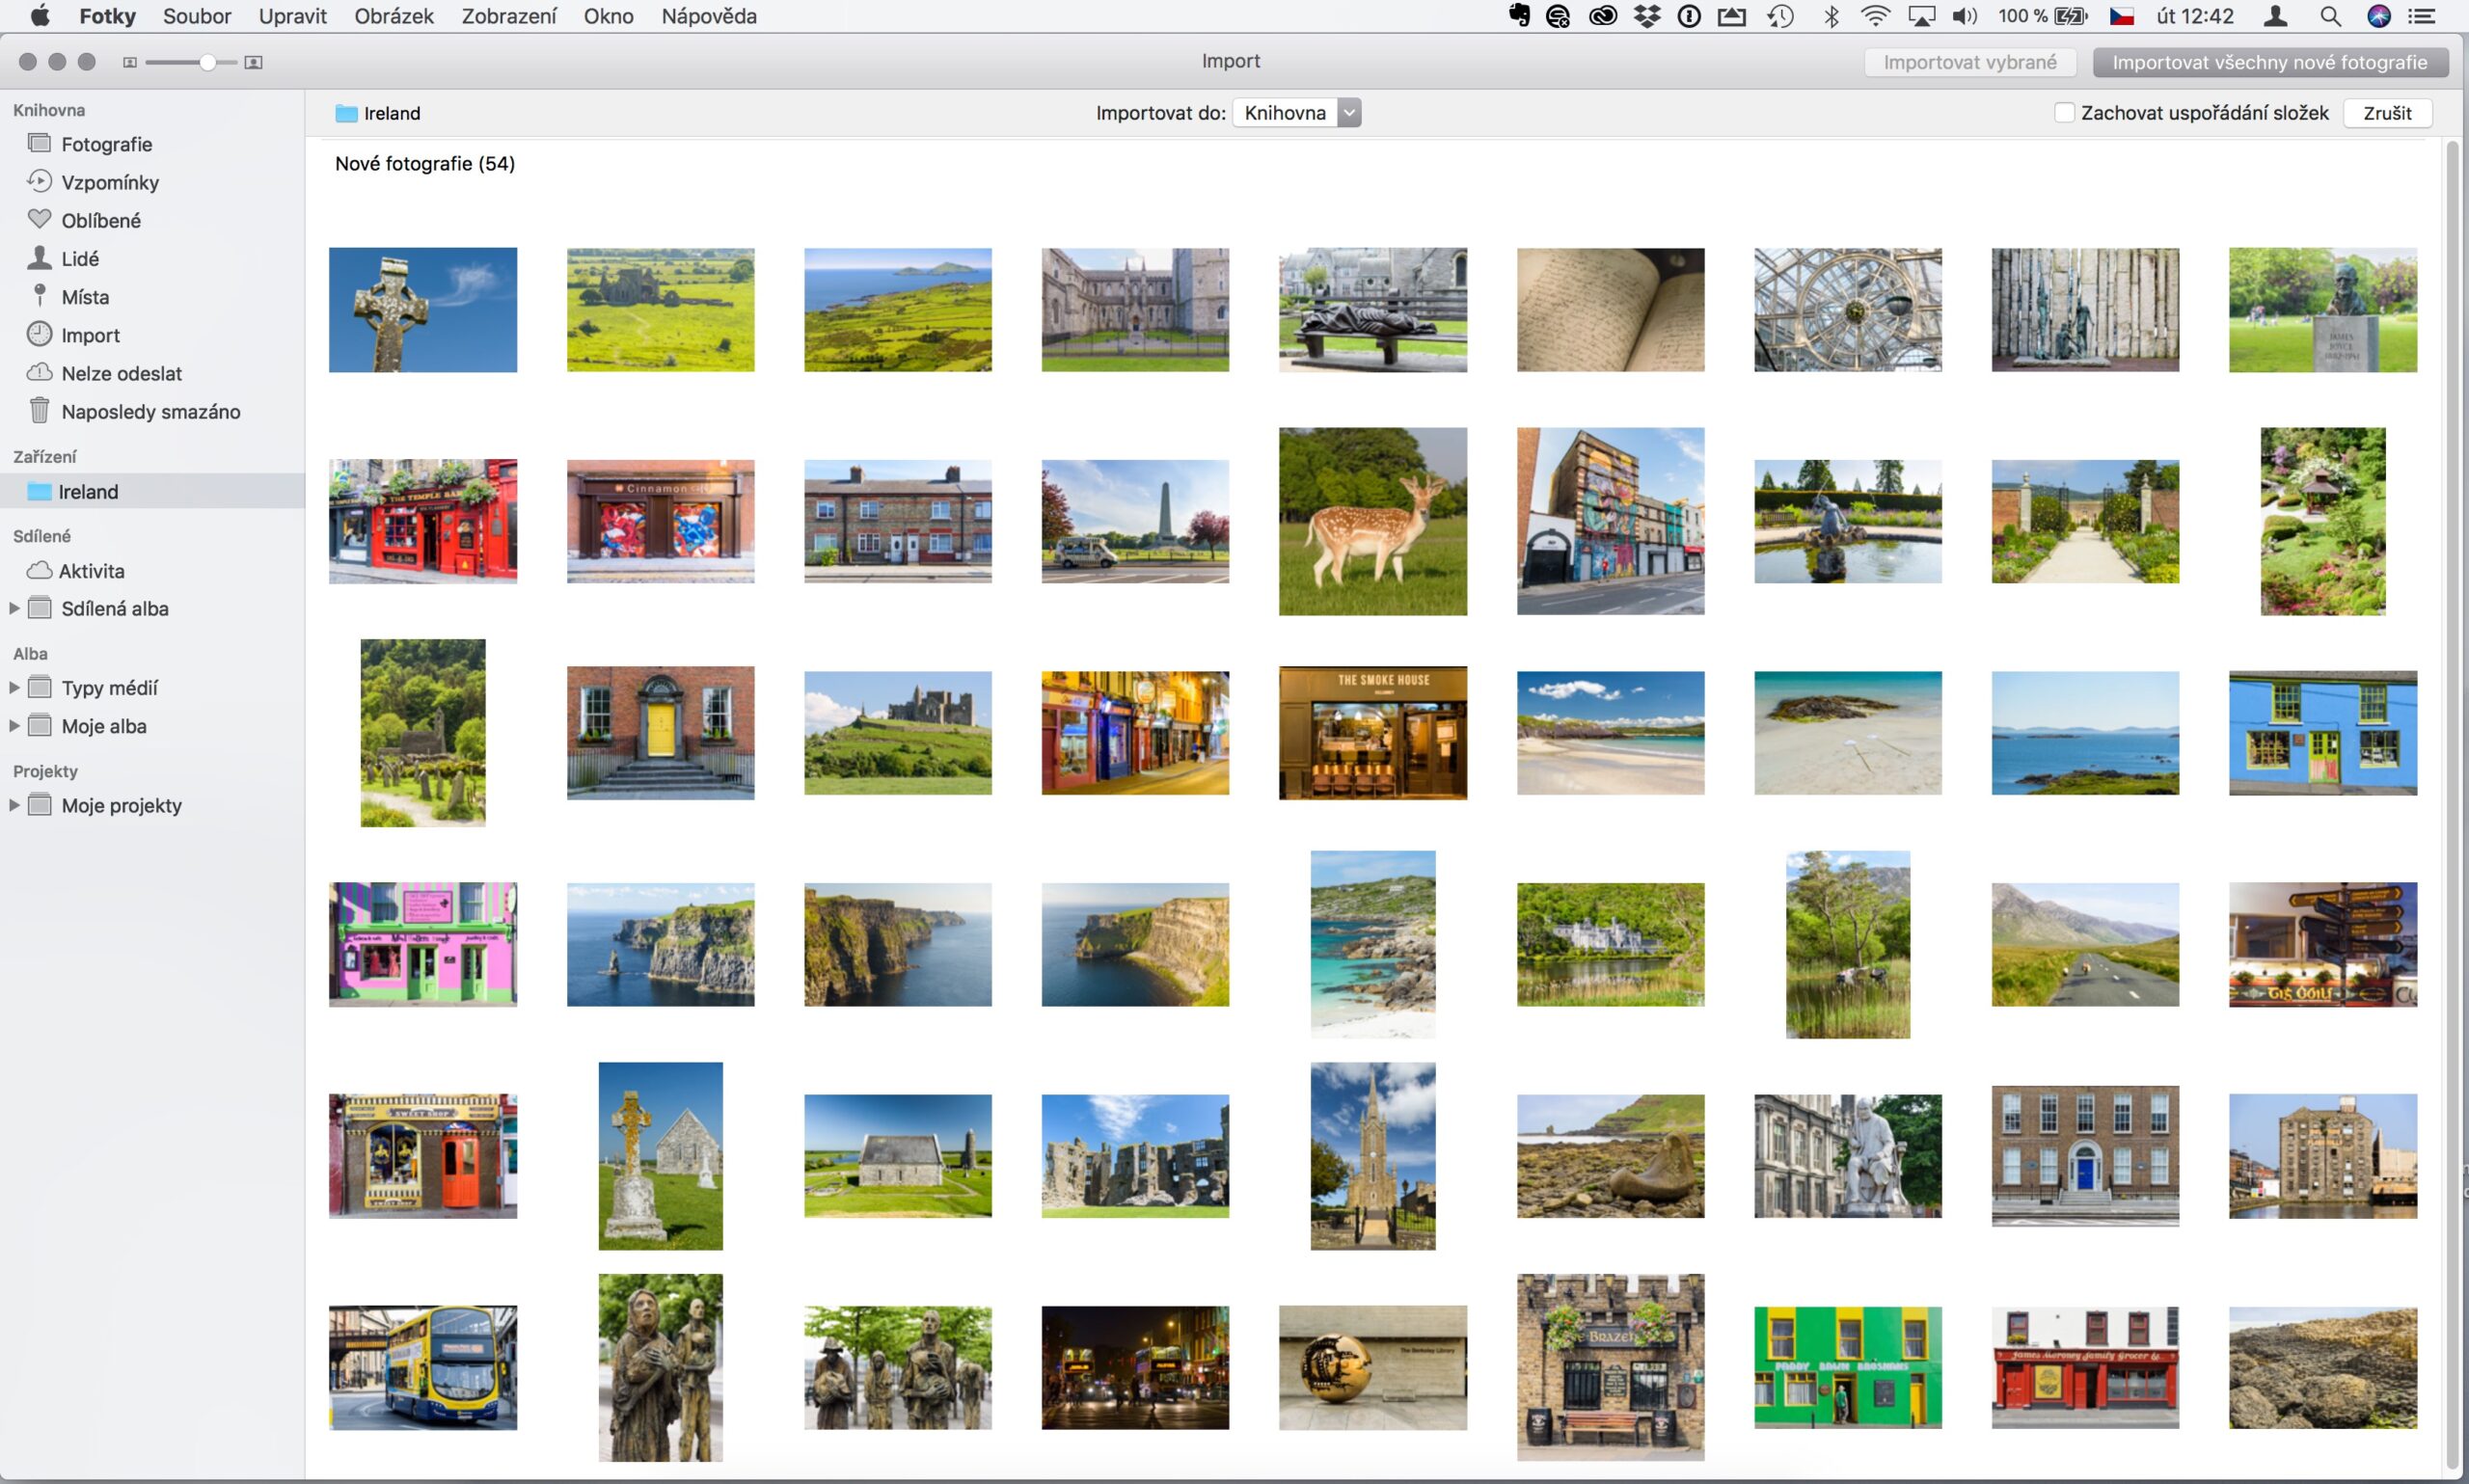The width and height of the screenshot is (2469, 1484).
Task: Open the Vzpomínky memories icon in sidebar
Action: tap(39, 181)
